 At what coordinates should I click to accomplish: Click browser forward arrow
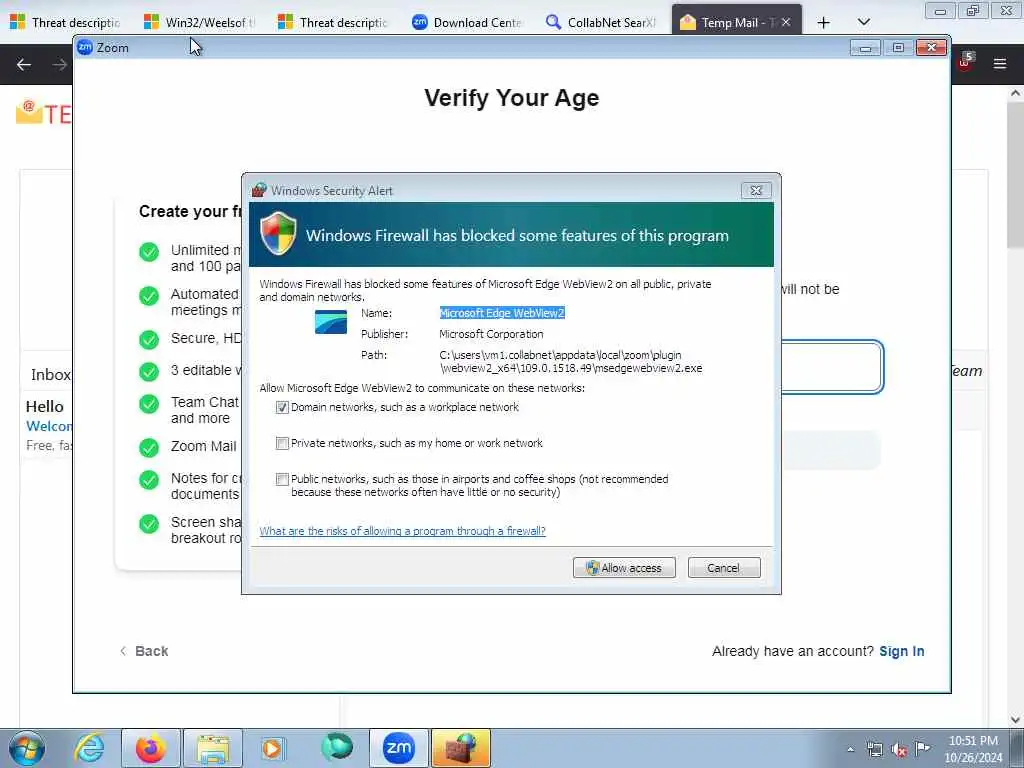tap(59, 64)
